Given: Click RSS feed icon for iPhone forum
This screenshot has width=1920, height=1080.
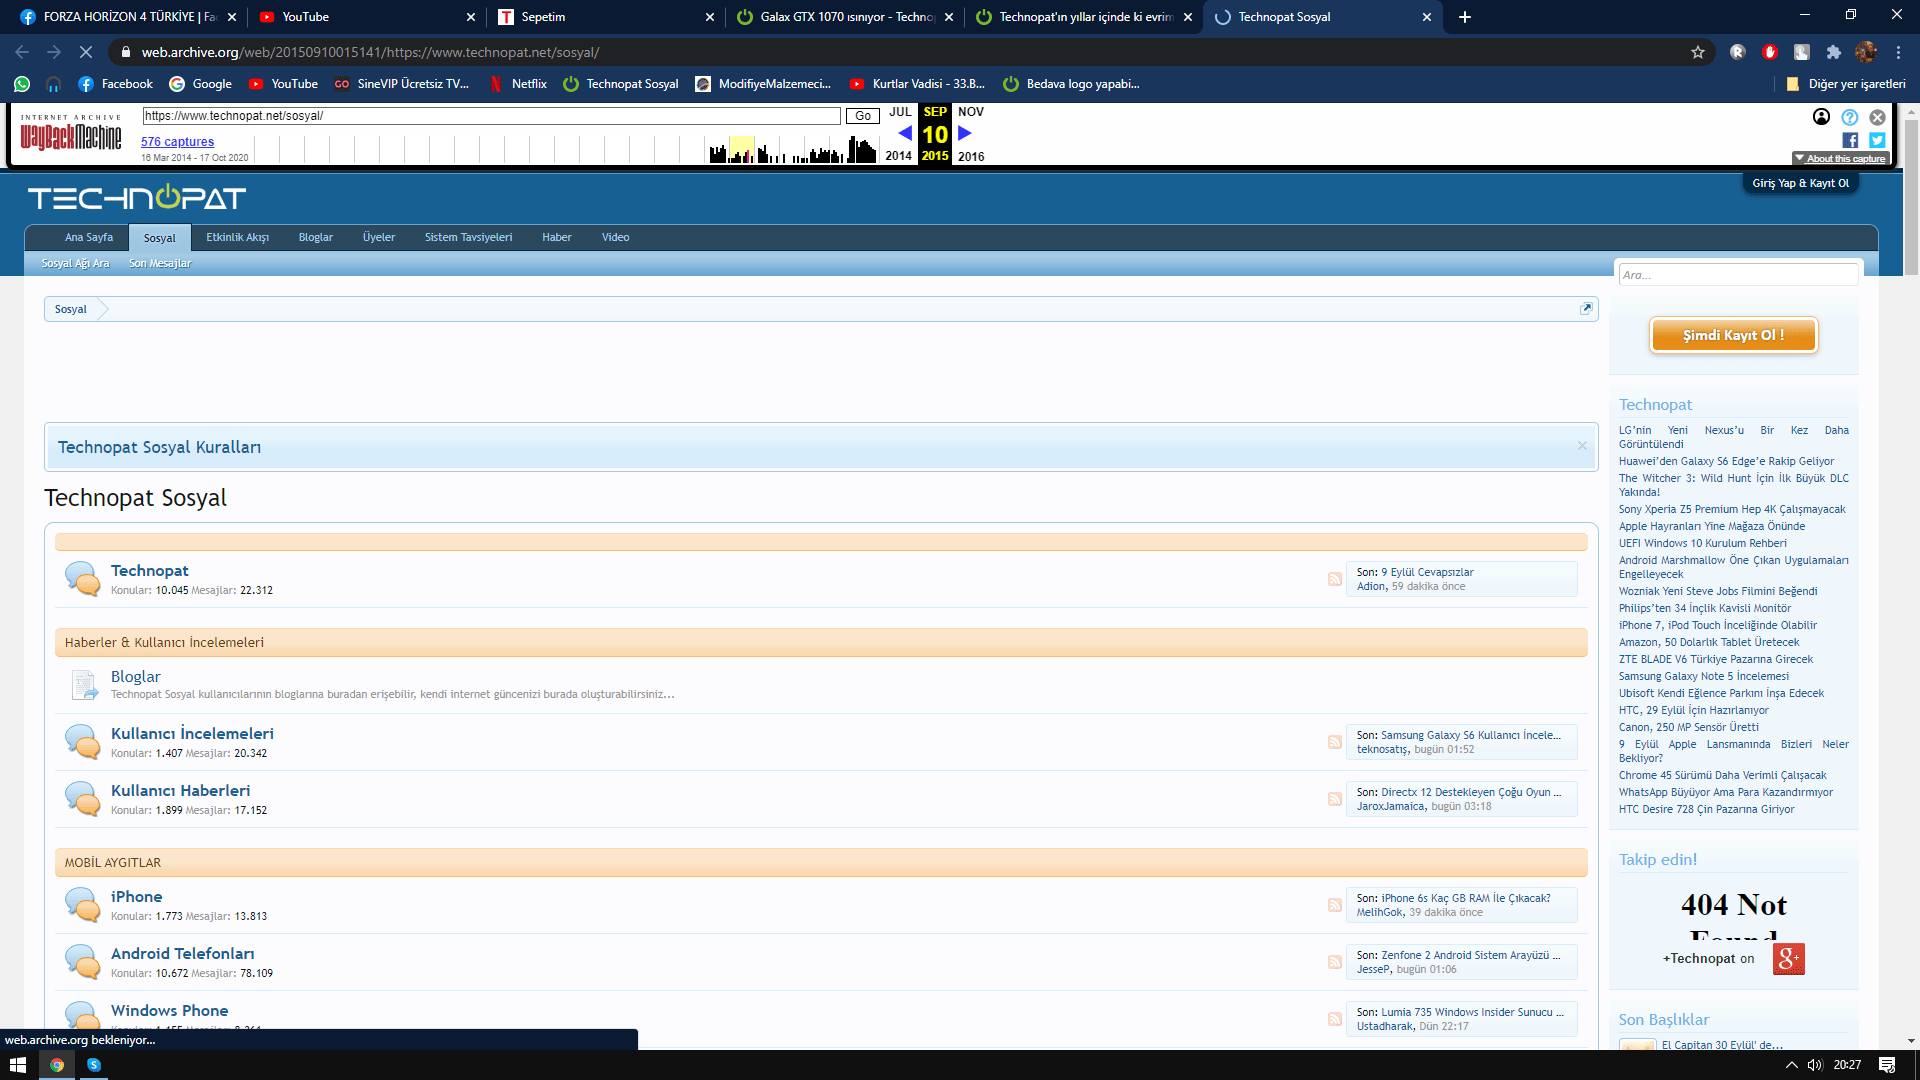Looking at the screenshot, I should click(x=1334, y=905).
